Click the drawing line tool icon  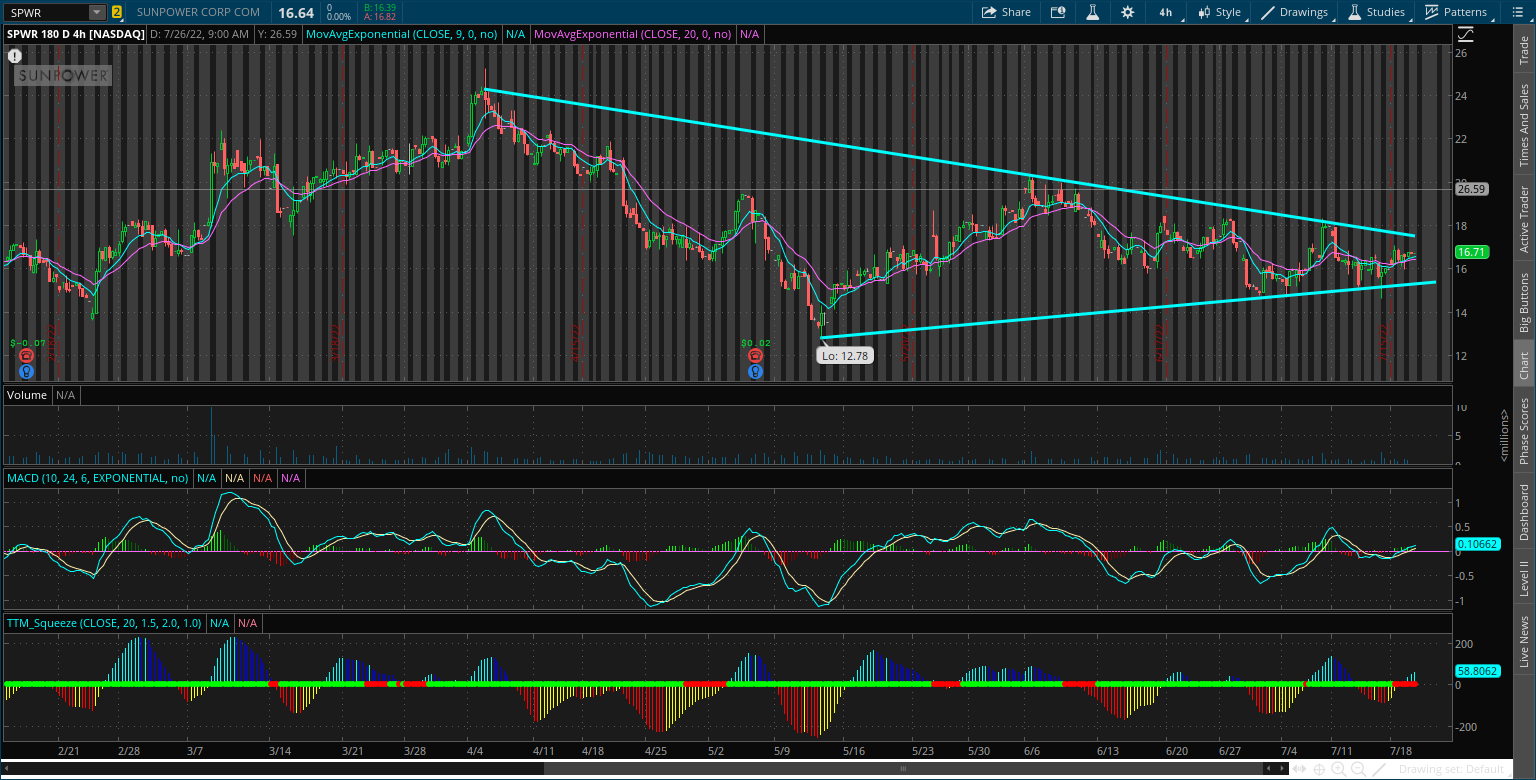point(1380,769)
